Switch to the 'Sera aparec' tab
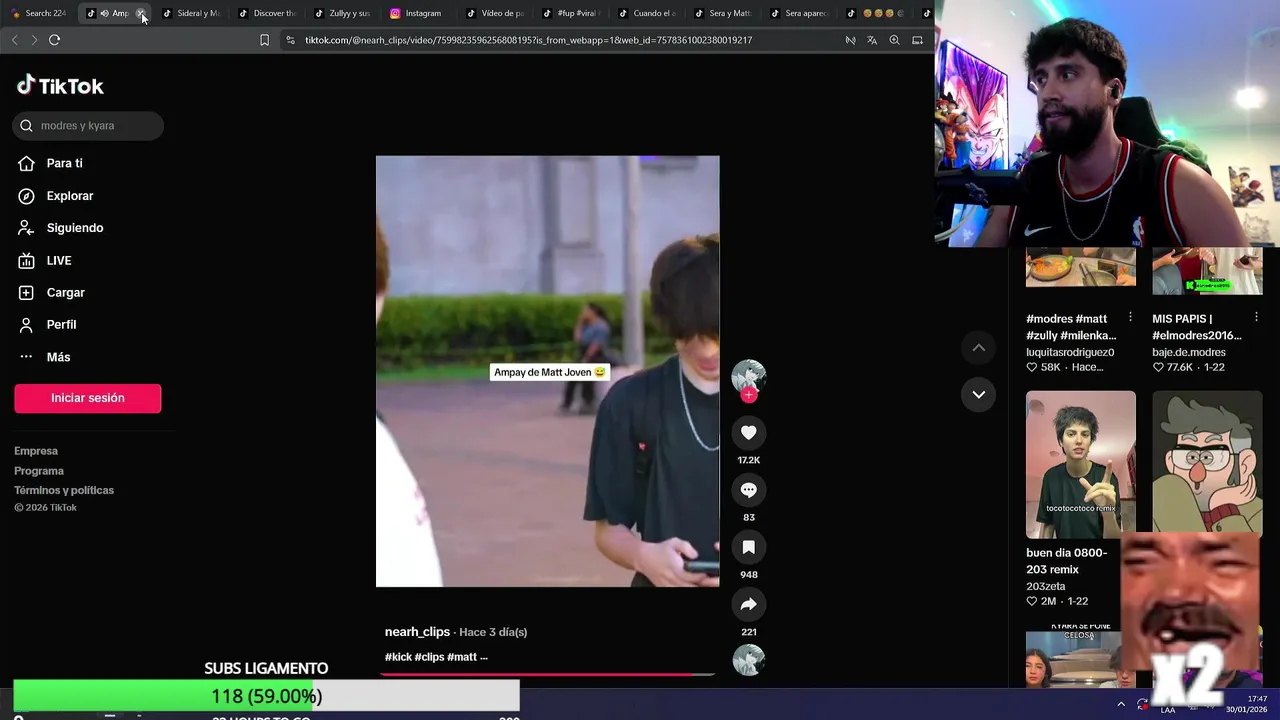The height and width of the screenshot is (720, 1280). coord(799,13)
